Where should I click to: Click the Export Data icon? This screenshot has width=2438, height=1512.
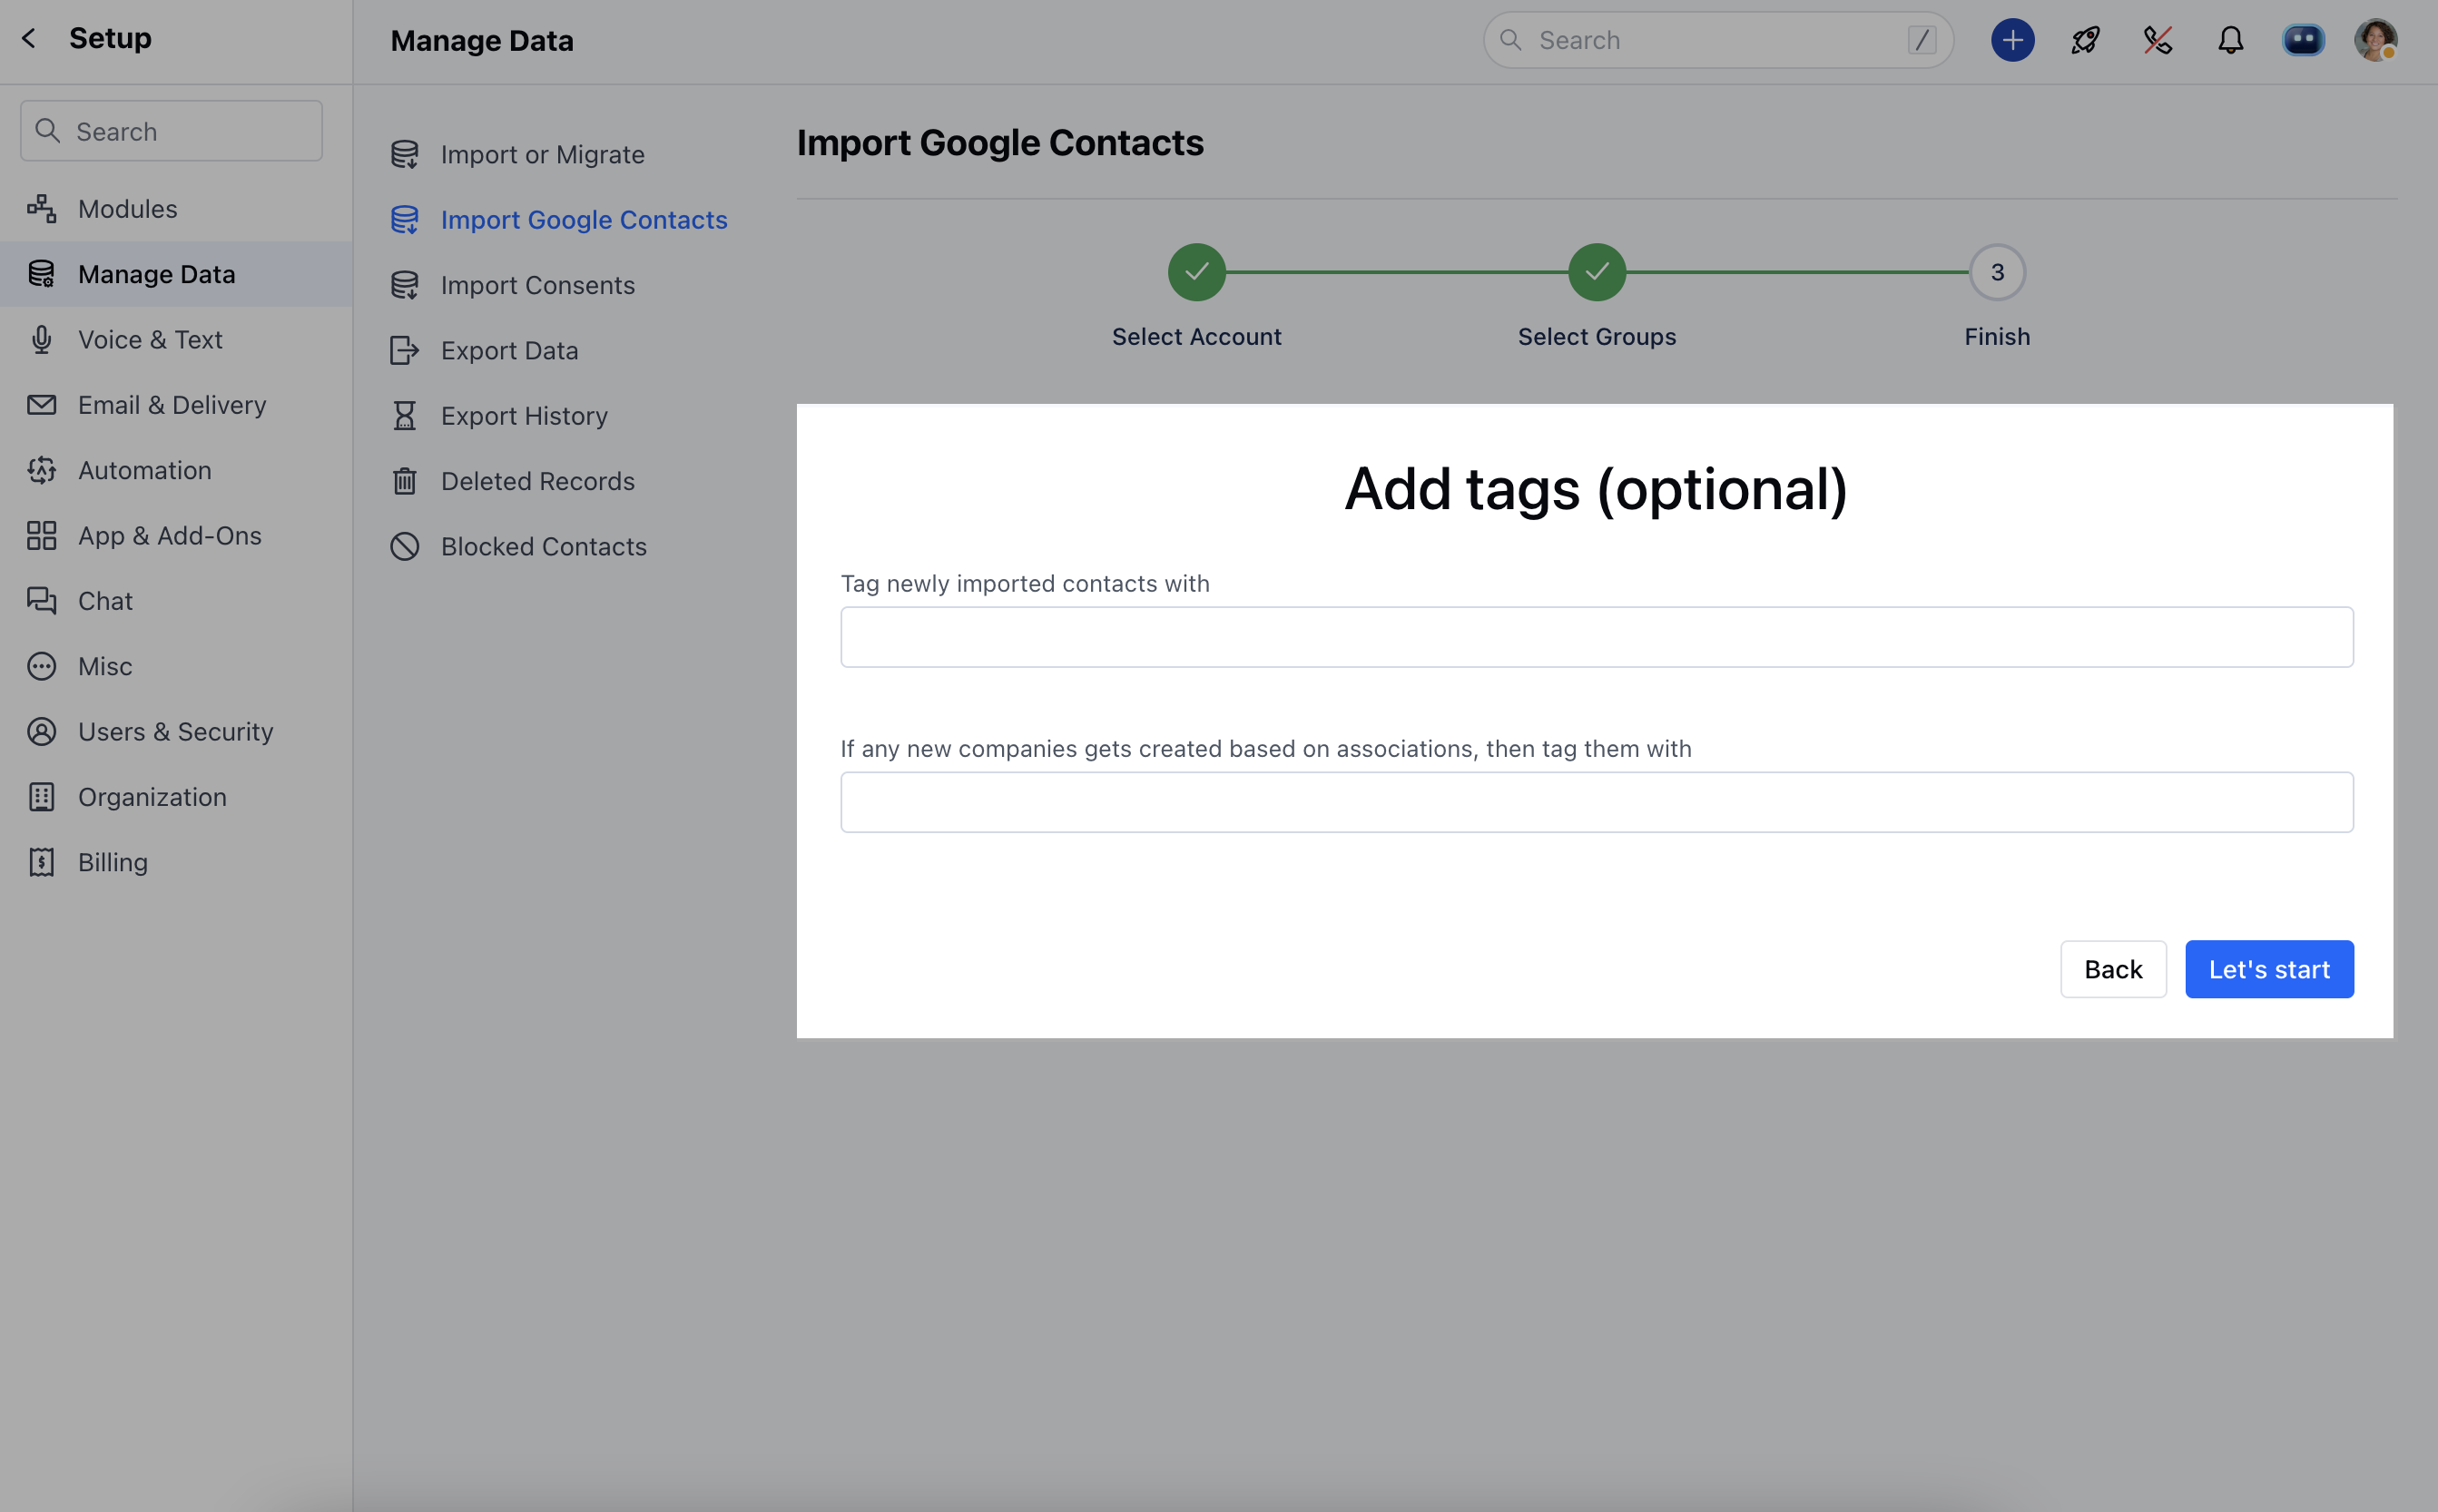[404, 351]
